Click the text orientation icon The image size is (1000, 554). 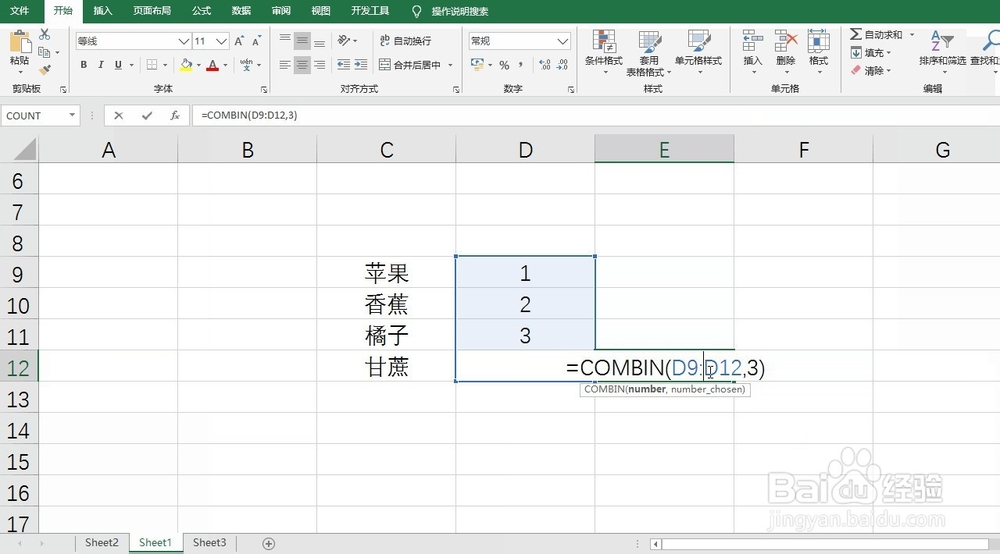point(344,41)
